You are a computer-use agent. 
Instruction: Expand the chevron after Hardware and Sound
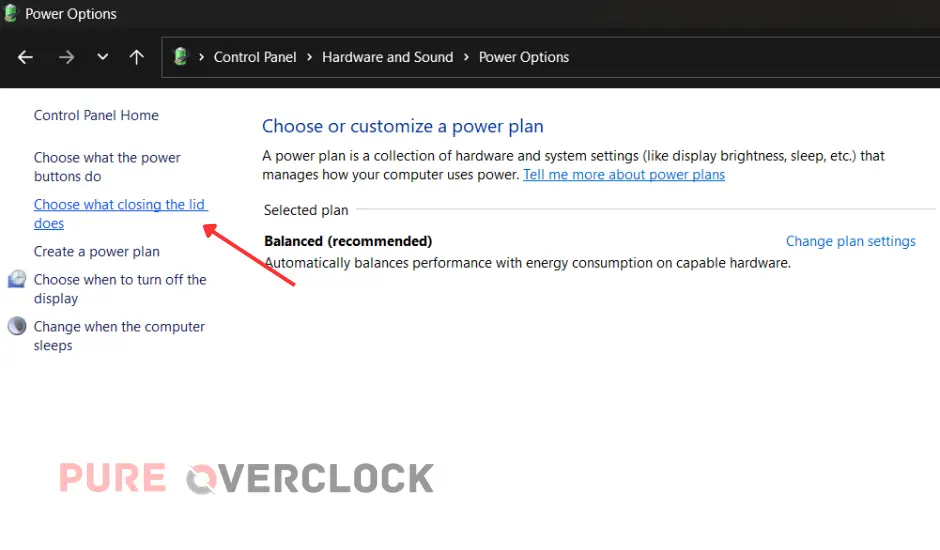(466, 57)
